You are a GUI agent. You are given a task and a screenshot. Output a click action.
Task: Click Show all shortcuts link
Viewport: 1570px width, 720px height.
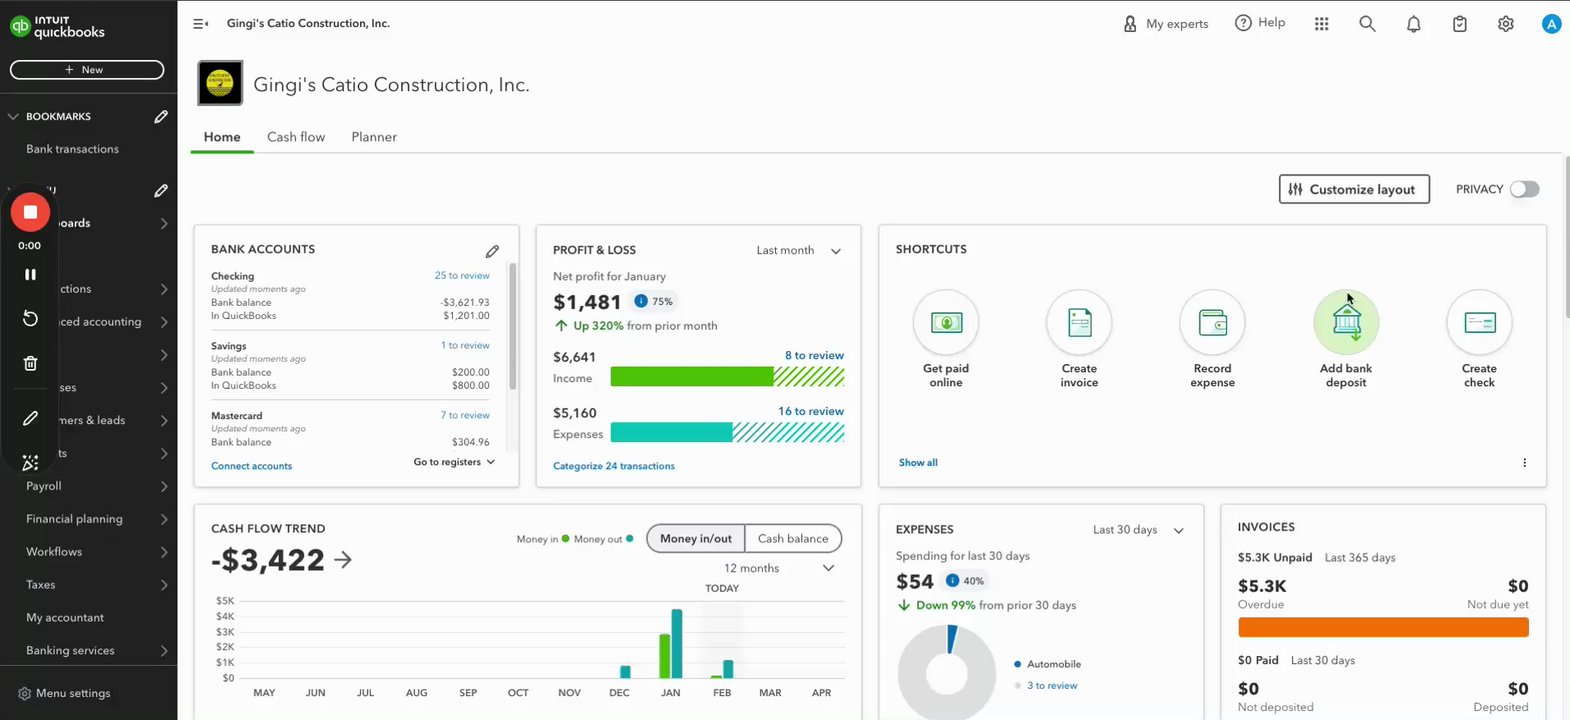(918, 463)
